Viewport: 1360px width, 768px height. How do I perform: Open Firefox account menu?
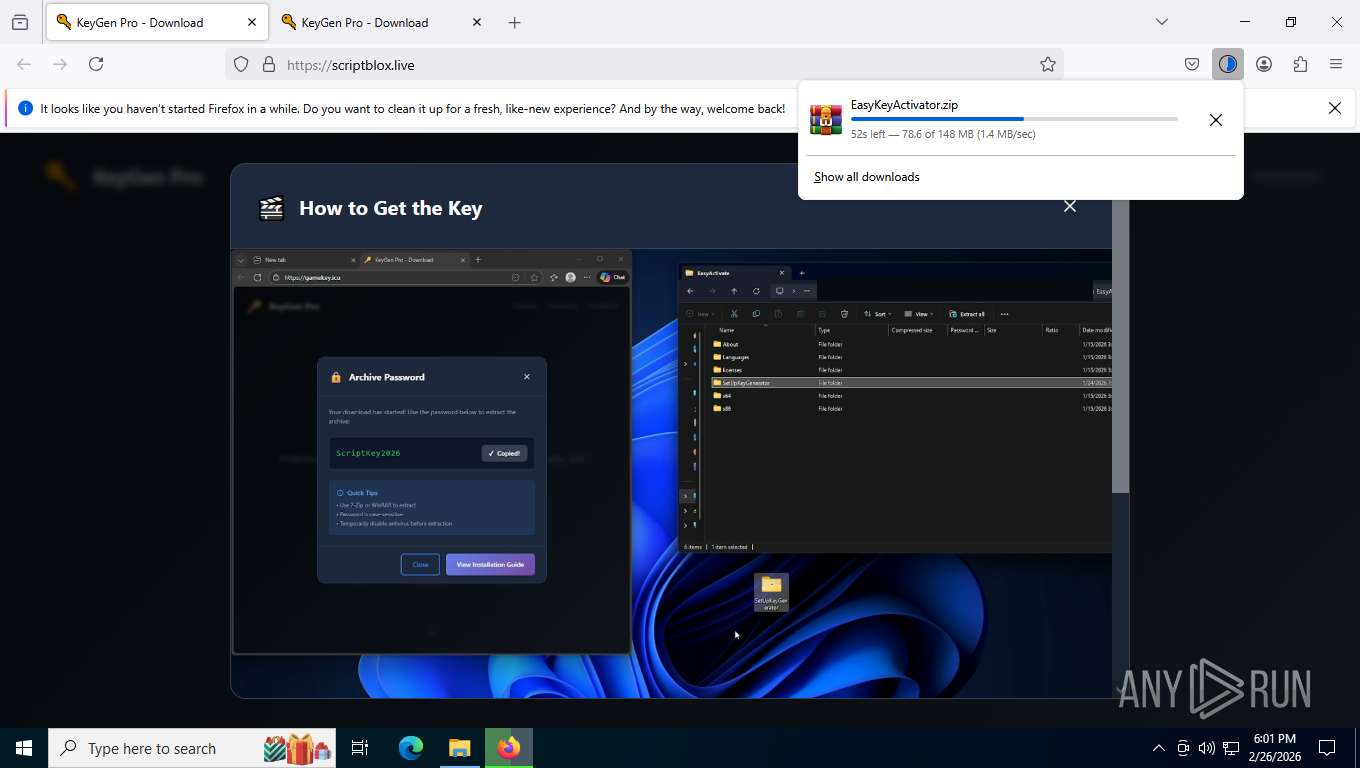click(x=1264, y=64)
